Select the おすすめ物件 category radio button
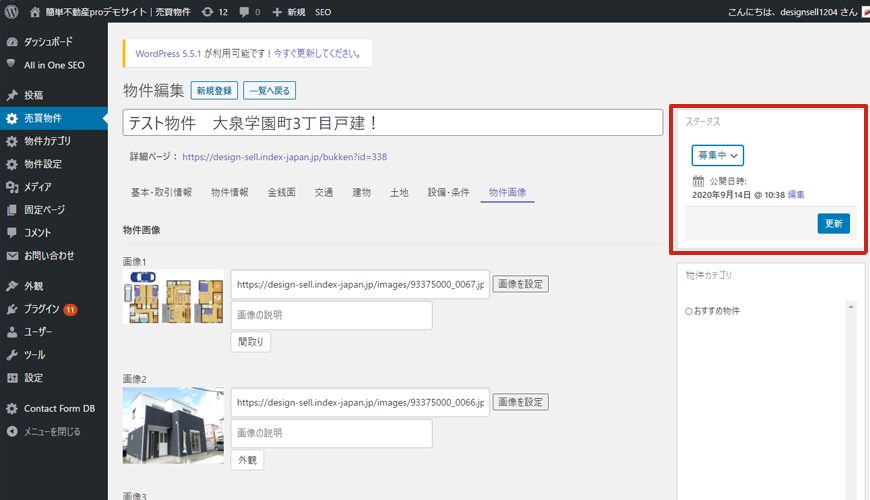This screenshot has height=500, width=870. pos(689,311)
